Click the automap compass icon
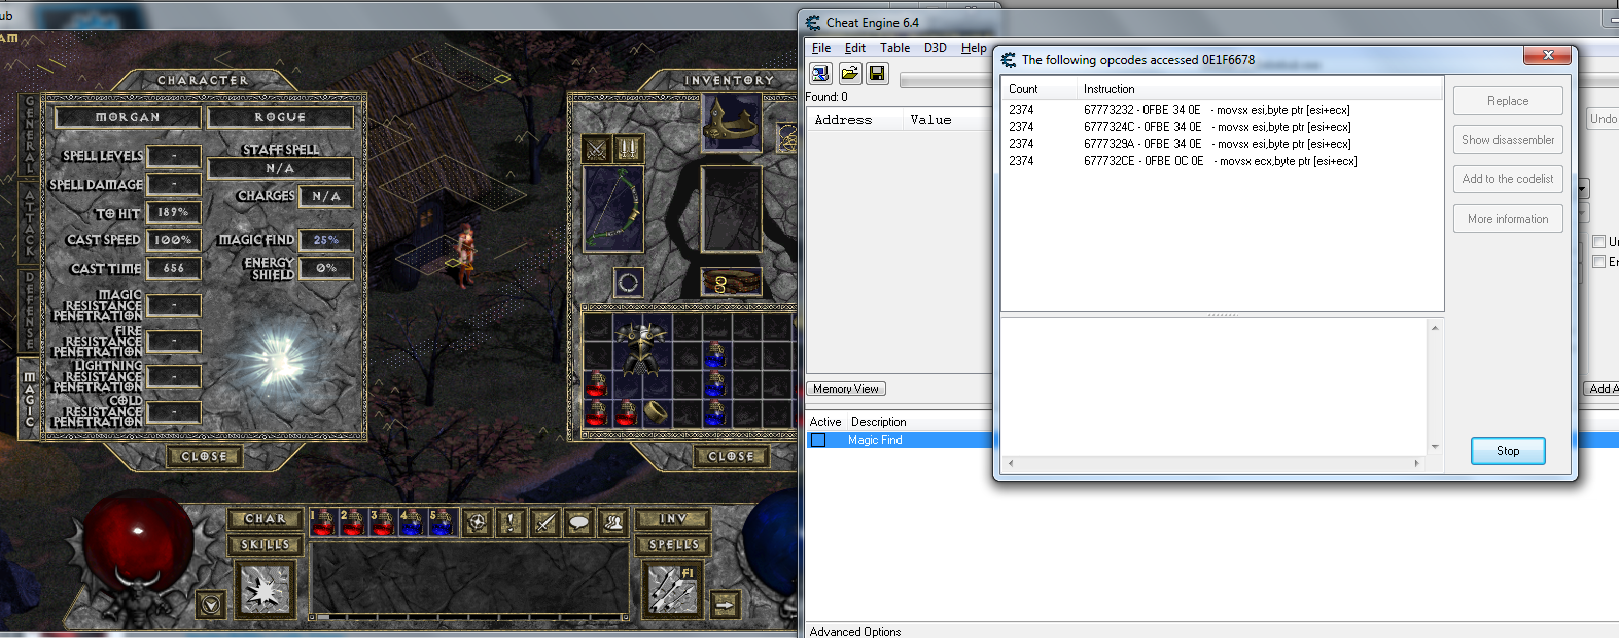This screenshot has width=1619, height=638. tap(477, 522)
